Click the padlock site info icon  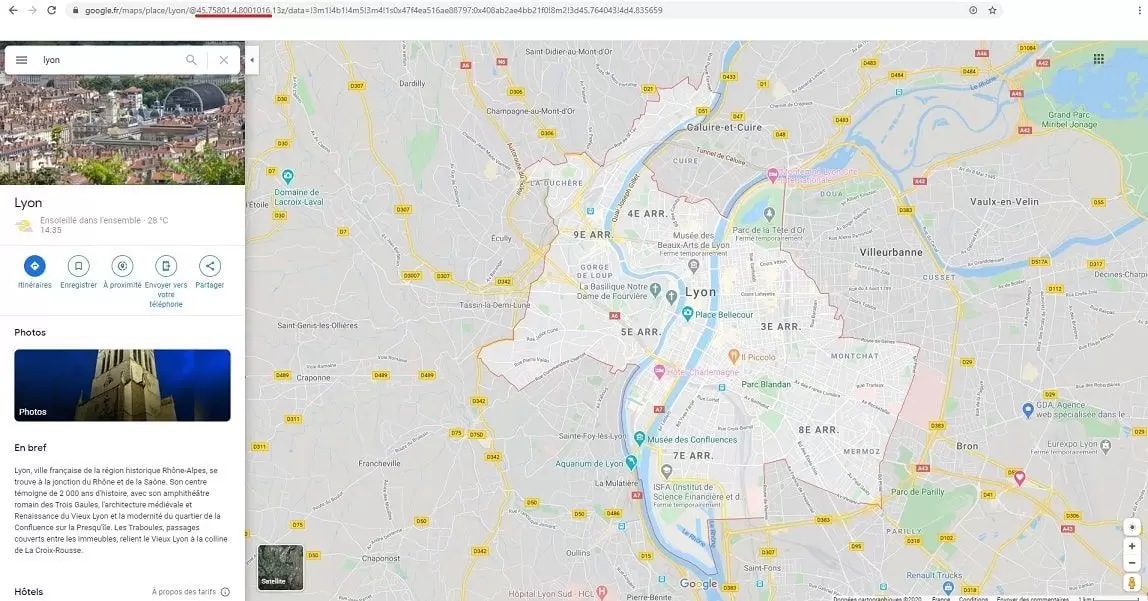pos(75,10)
